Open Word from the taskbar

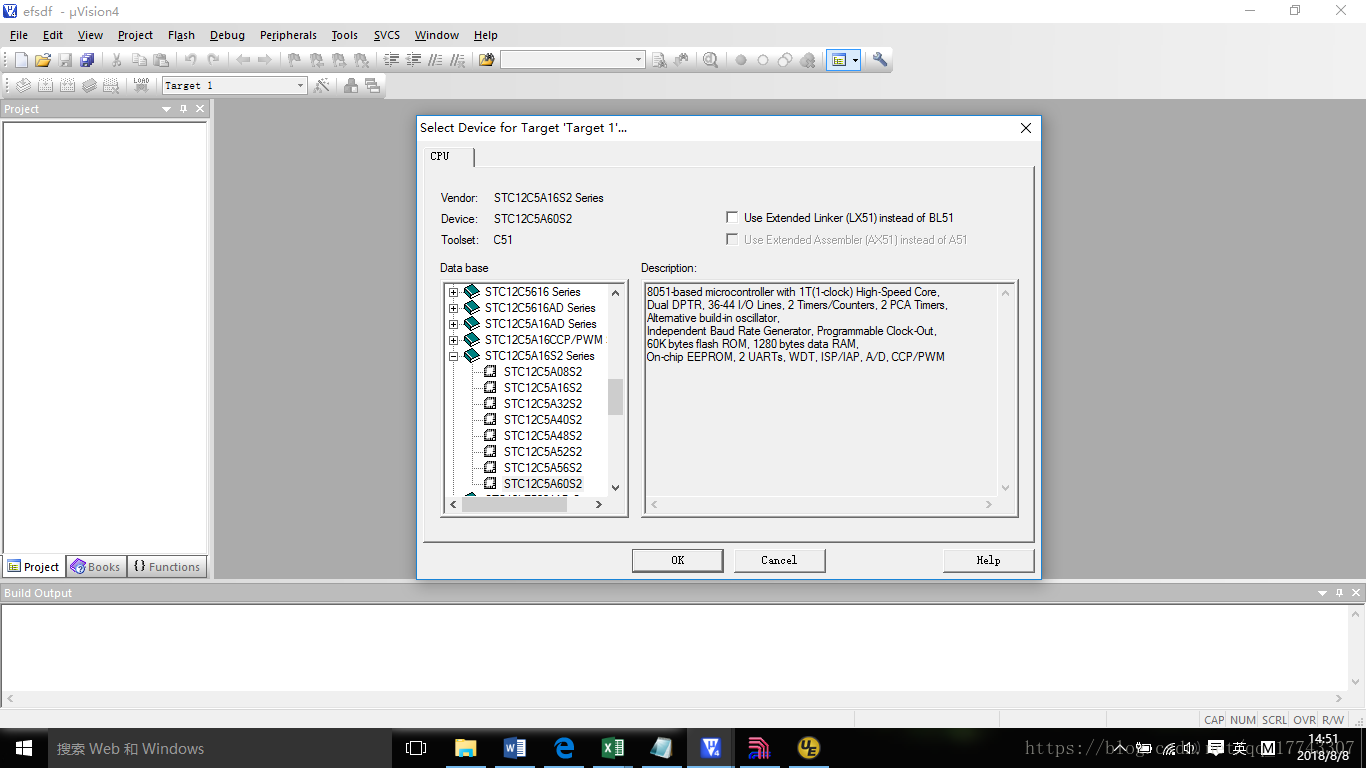515,748
